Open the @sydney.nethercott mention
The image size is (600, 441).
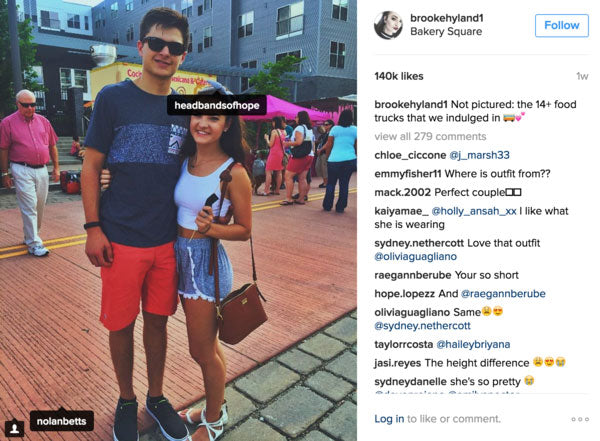point(422,326)
